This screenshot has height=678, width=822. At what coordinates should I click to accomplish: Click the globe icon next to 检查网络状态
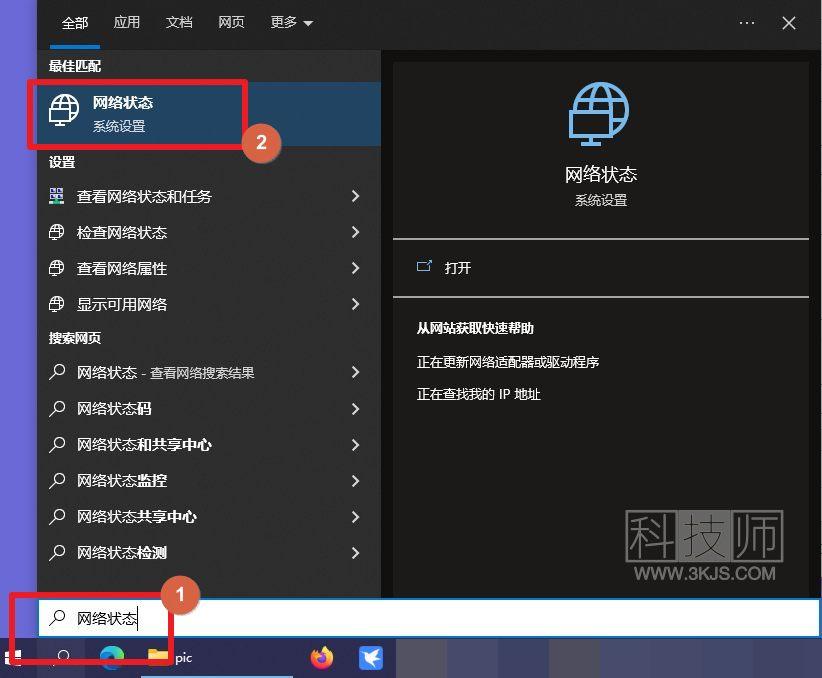tap(56, 232)
